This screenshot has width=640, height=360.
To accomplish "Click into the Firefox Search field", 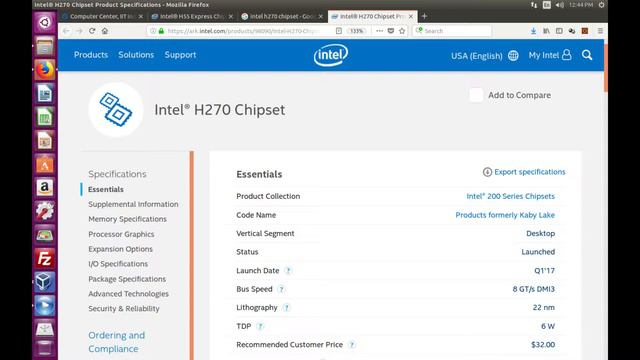I will (452, 31).
